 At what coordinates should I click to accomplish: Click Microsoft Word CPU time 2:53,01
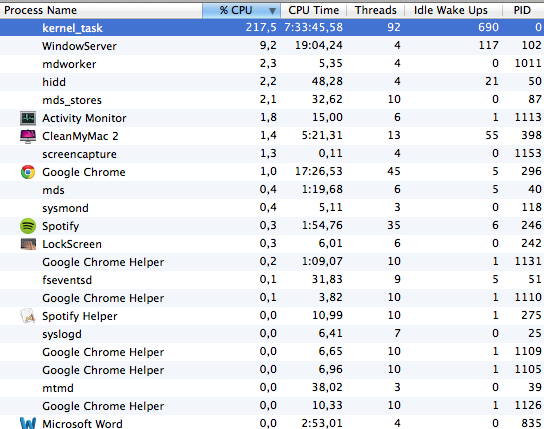tap(322, 423)
